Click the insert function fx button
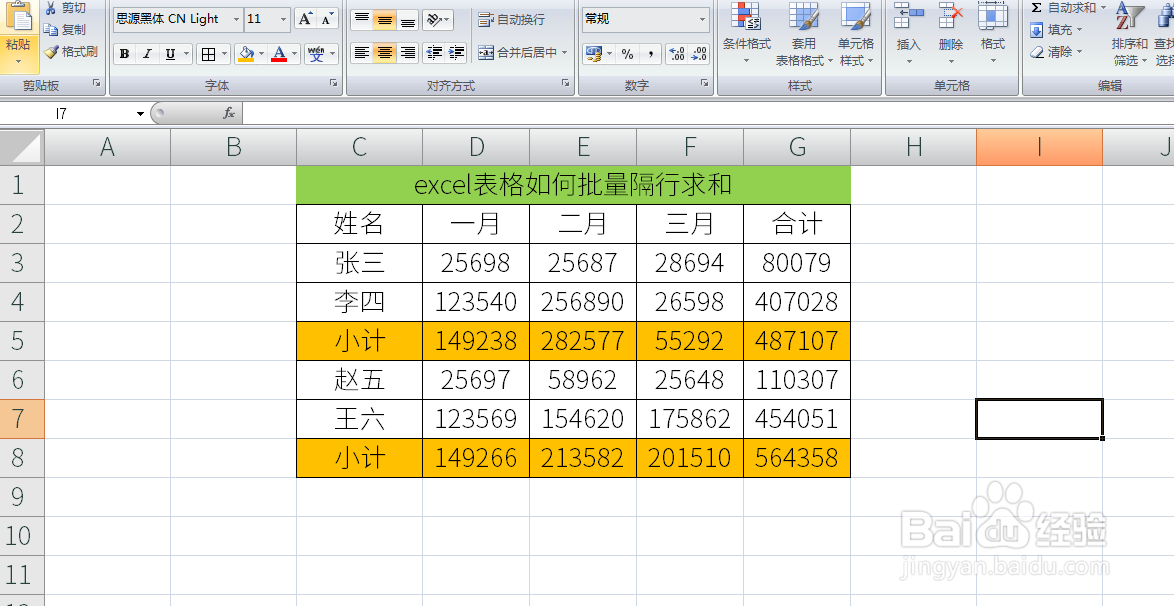This screenshot has height=606, width=1174. click(x=229, y=113)
